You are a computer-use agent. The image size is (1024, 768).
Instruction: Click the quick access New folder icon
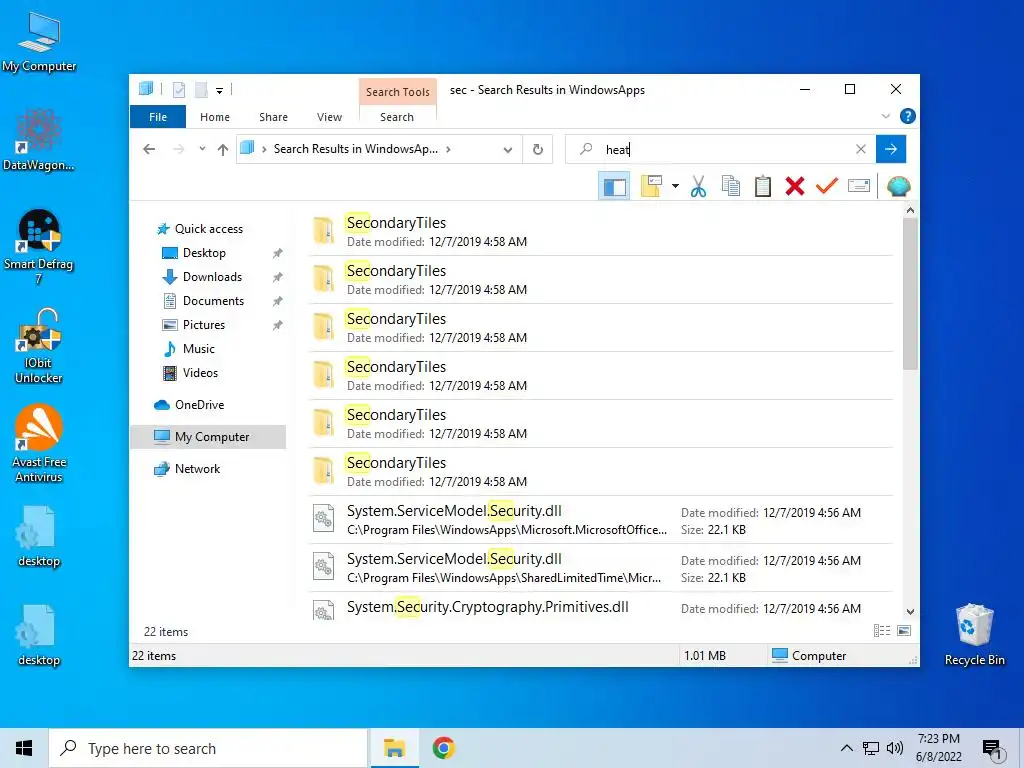[201, 89]
